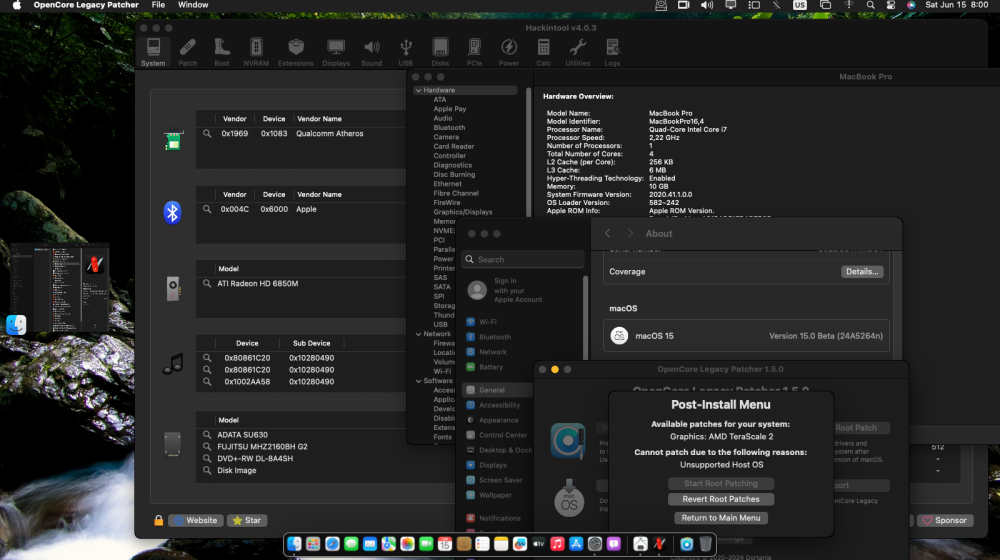
Task: Open the USB section in Hackintool toolbar
Action: 406,52
